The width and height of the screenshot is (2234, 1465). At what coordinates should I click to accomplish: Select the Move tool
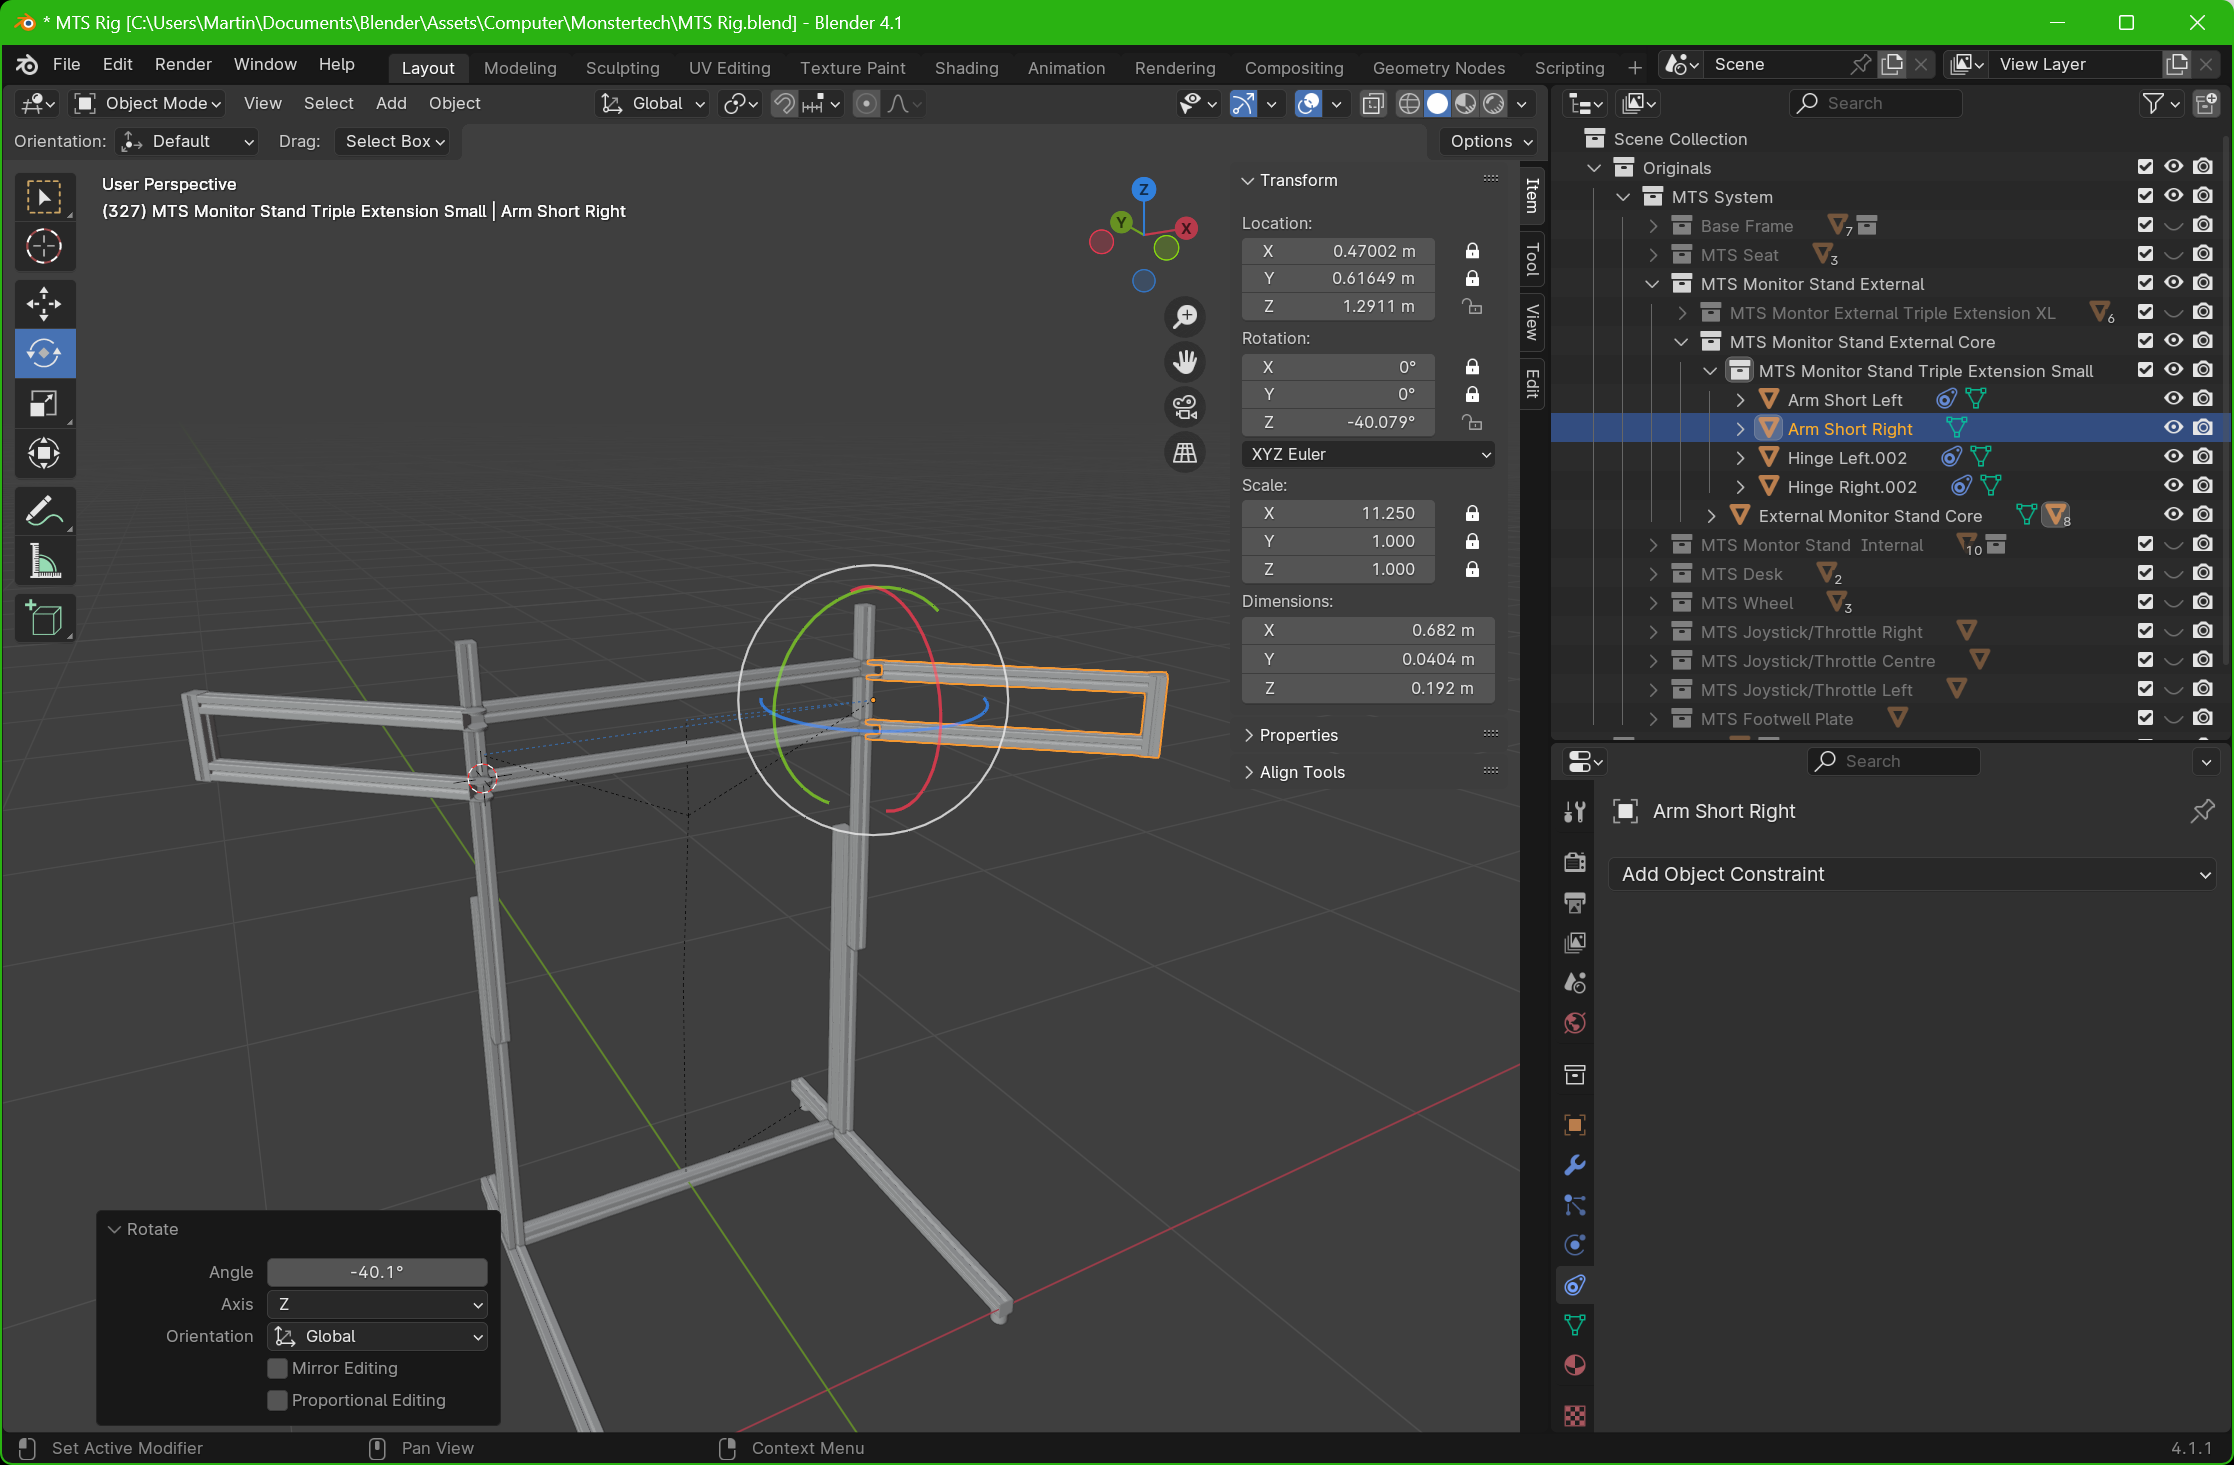[x=44, y=304]
